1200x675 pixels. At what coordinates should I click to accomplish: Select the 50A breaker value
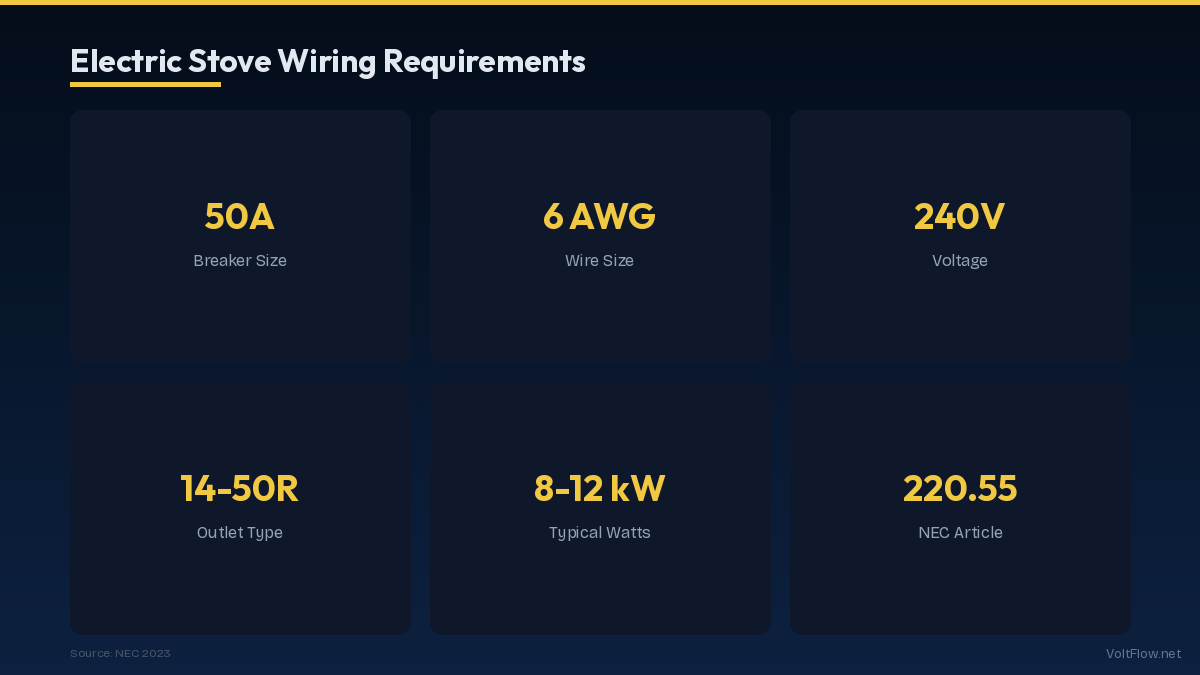(x=240, y=216)
